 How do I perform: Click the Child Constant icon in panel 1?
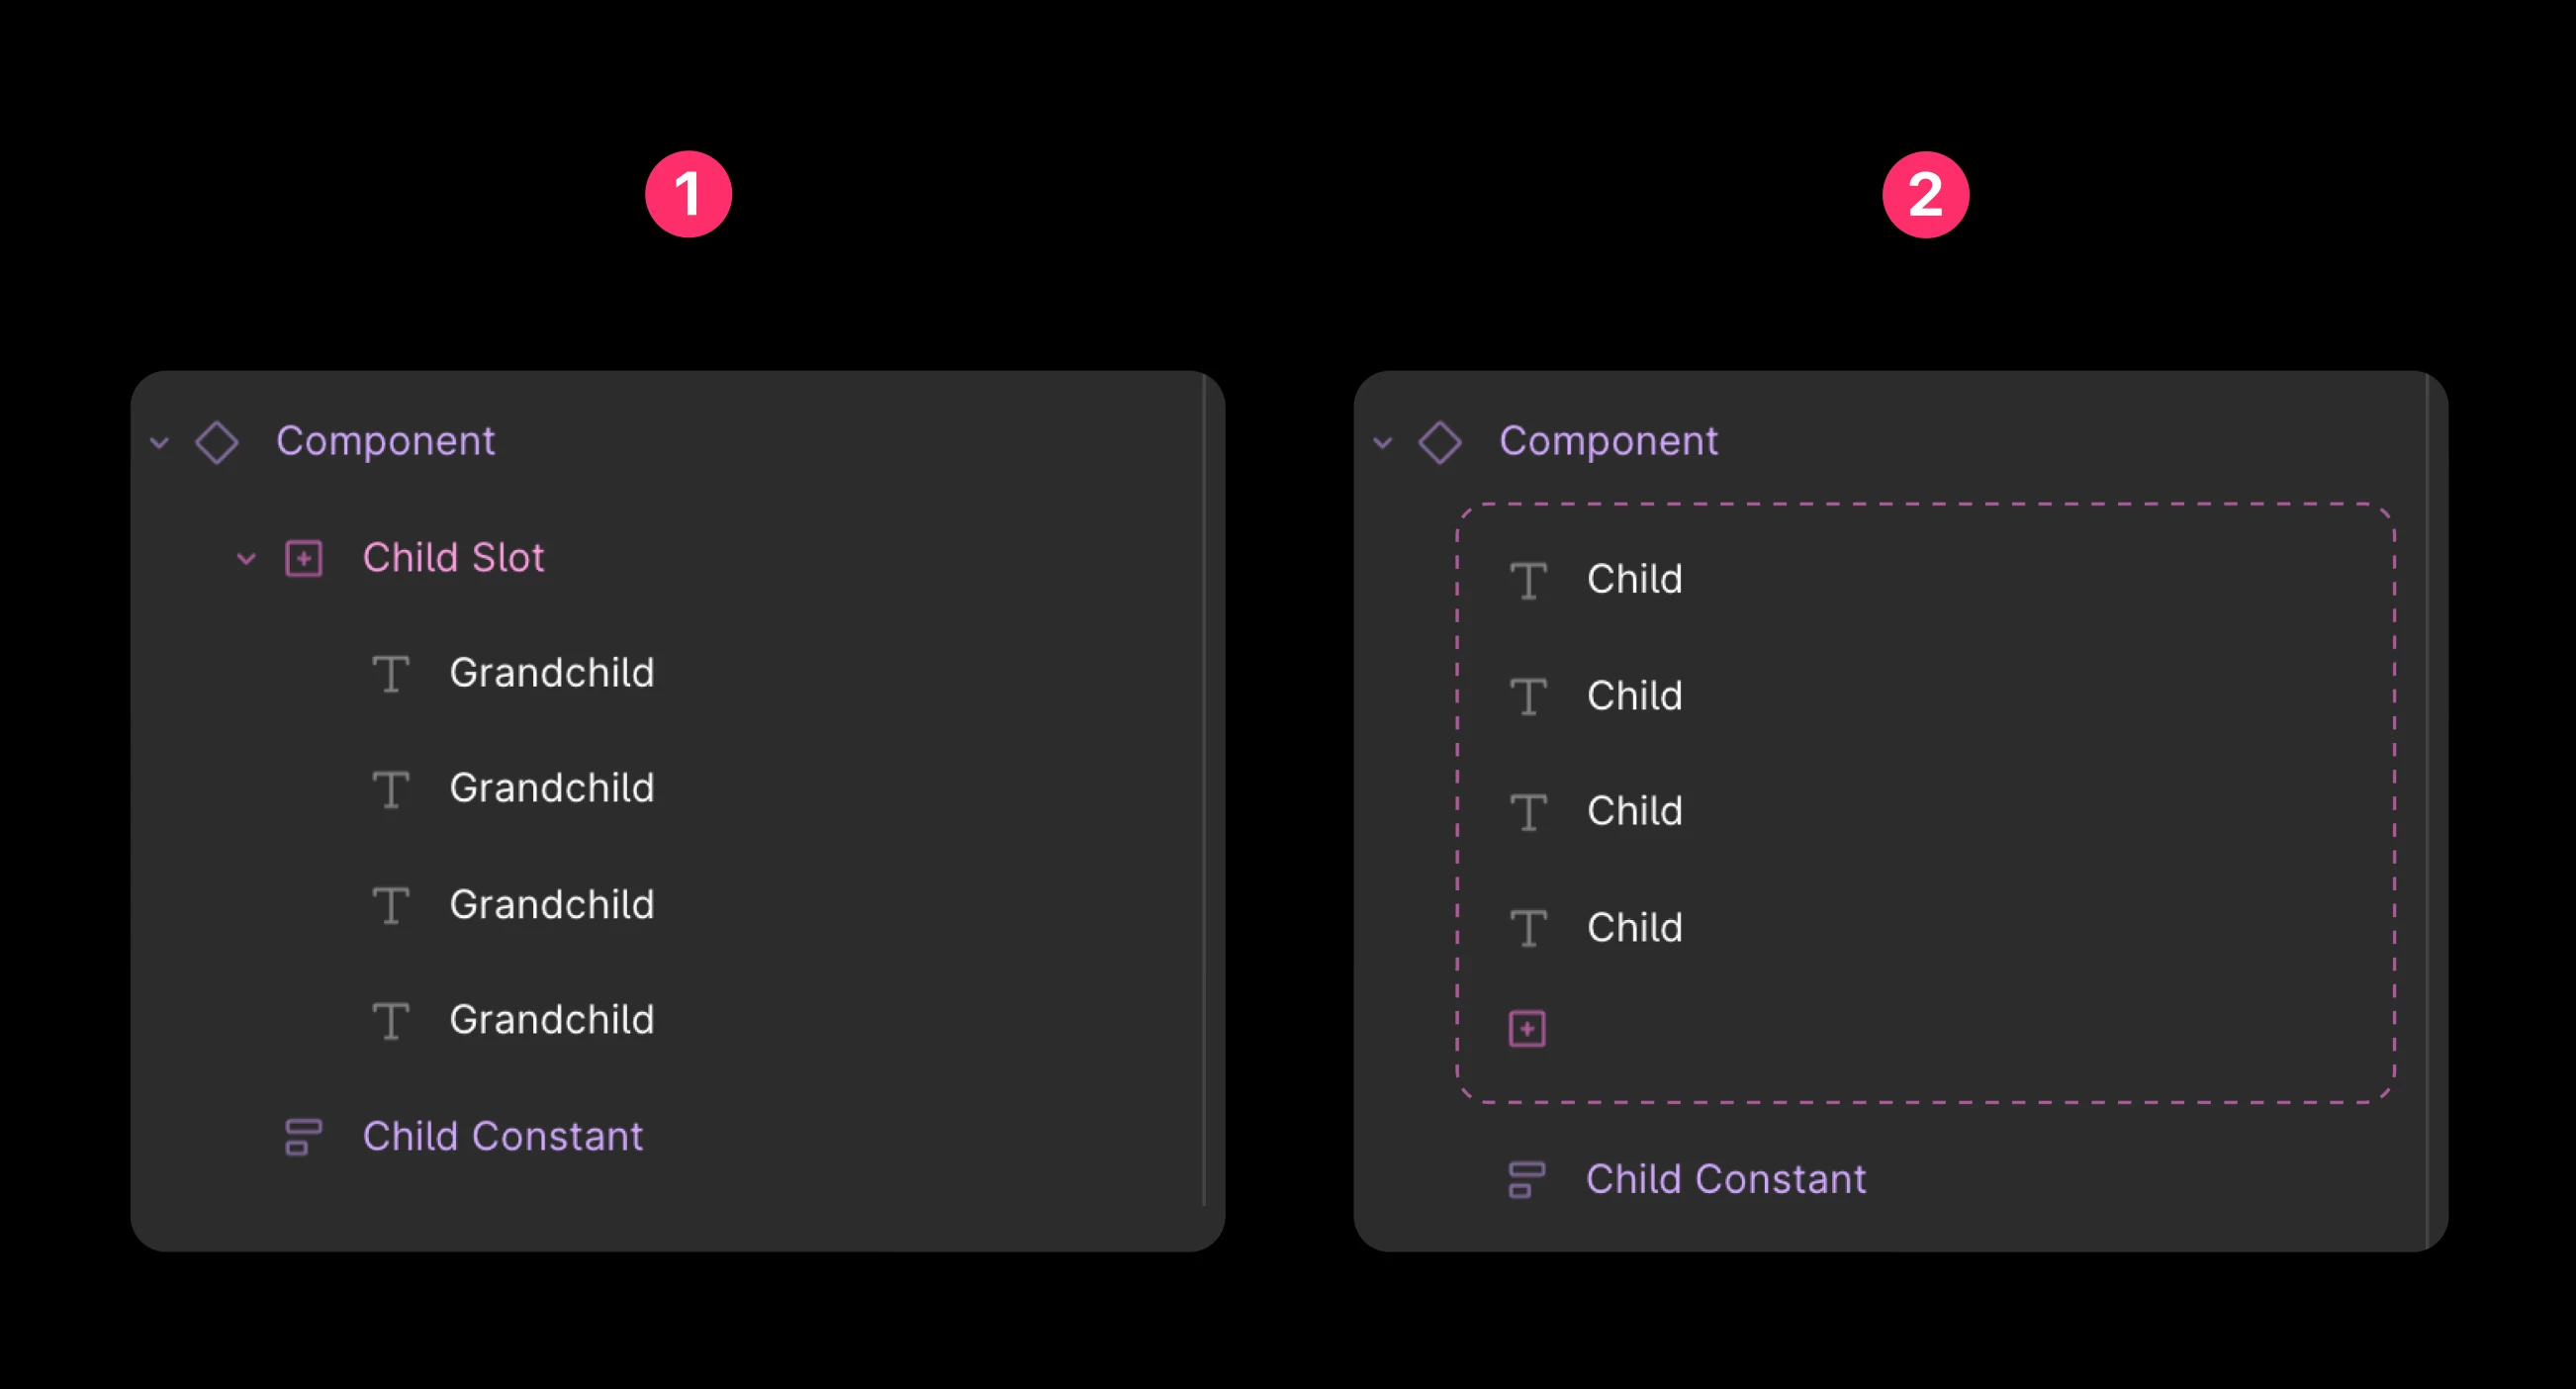tap(303, 1136)
